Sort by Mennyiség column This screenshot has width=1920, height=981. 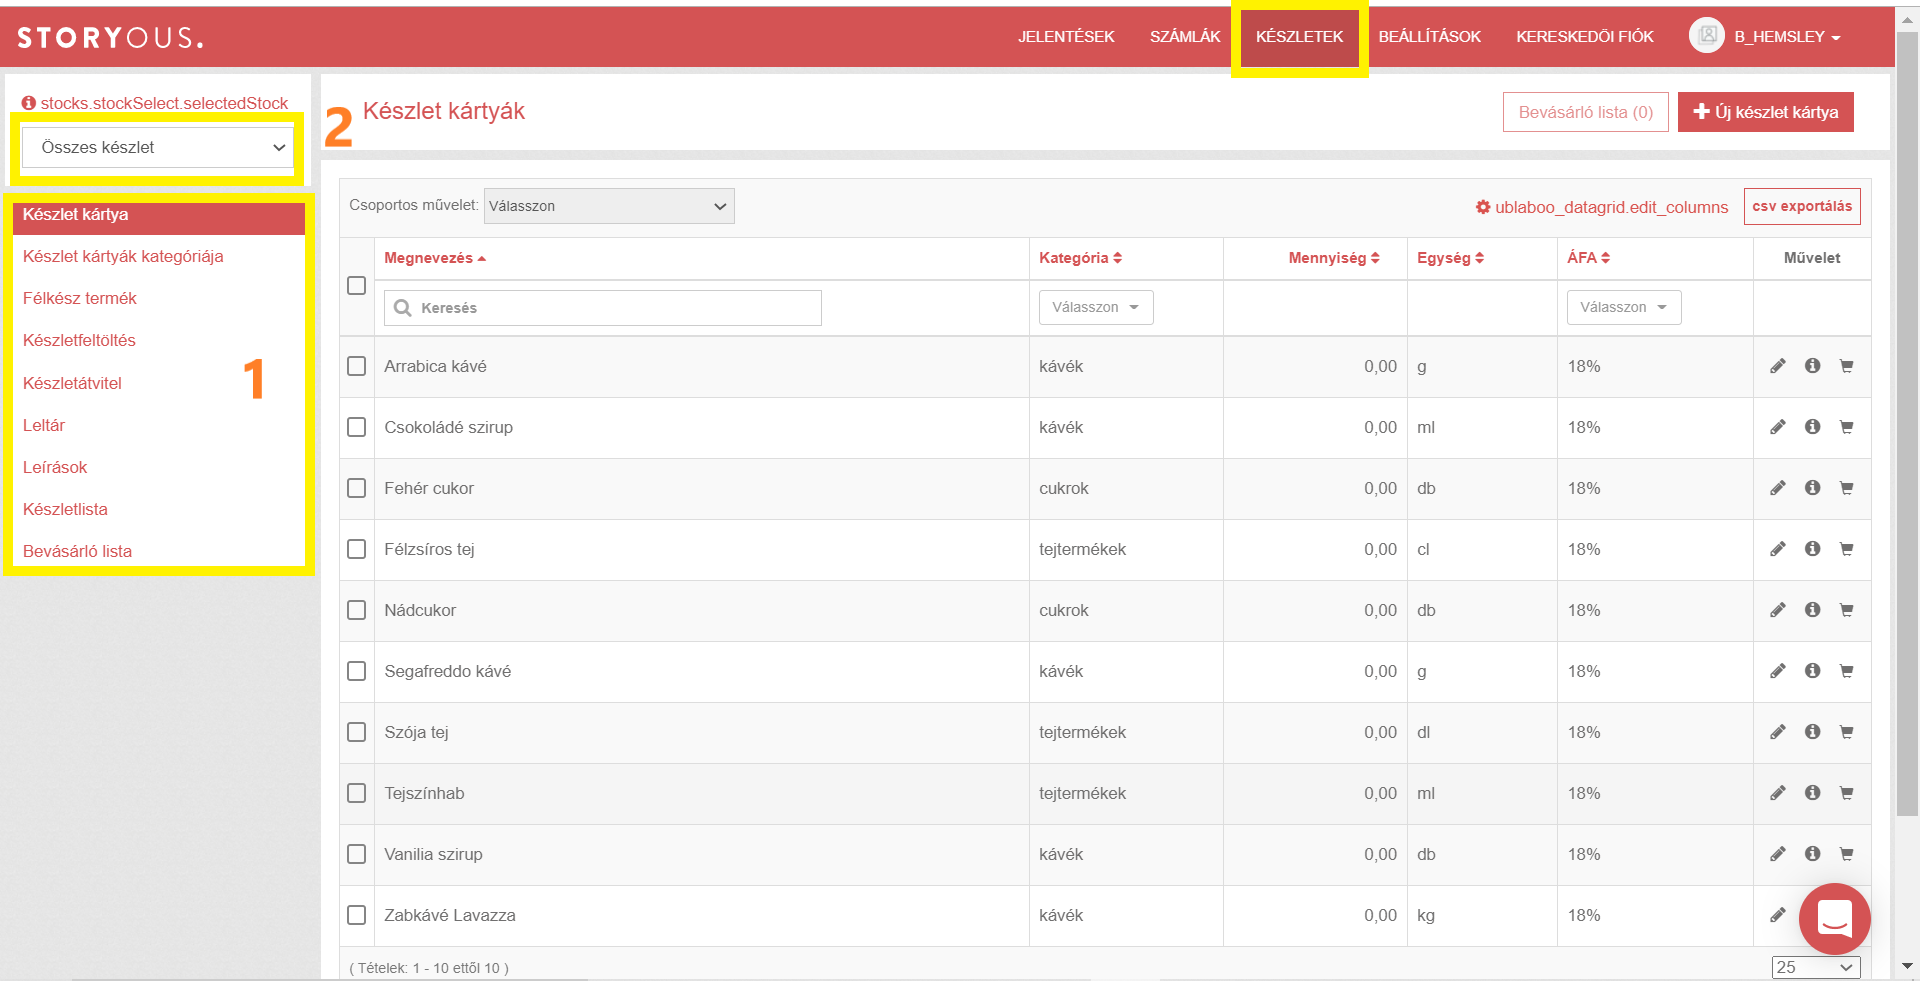(1334, 258)
